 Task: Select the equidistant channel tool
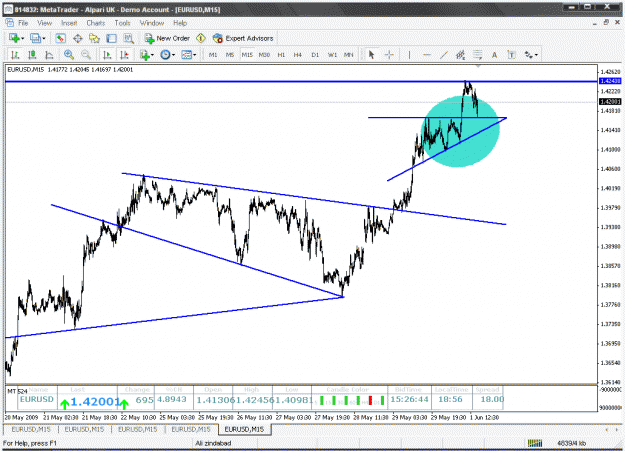(460, 55)
